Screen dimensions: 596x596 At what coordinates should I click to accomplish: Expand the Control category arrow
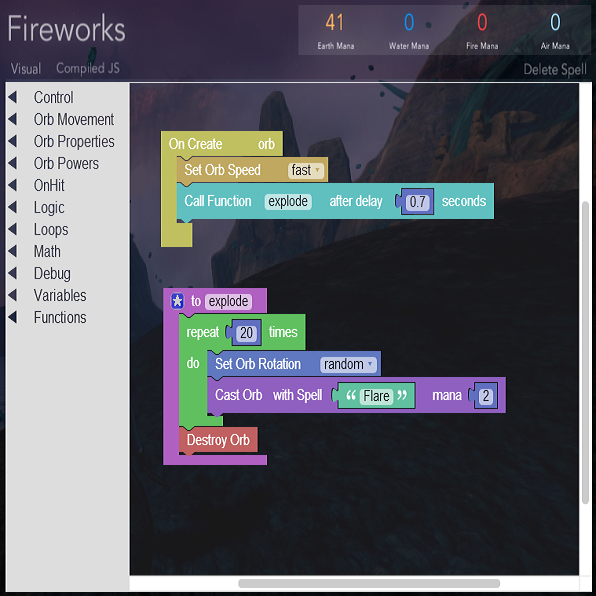tap(13, 97)
